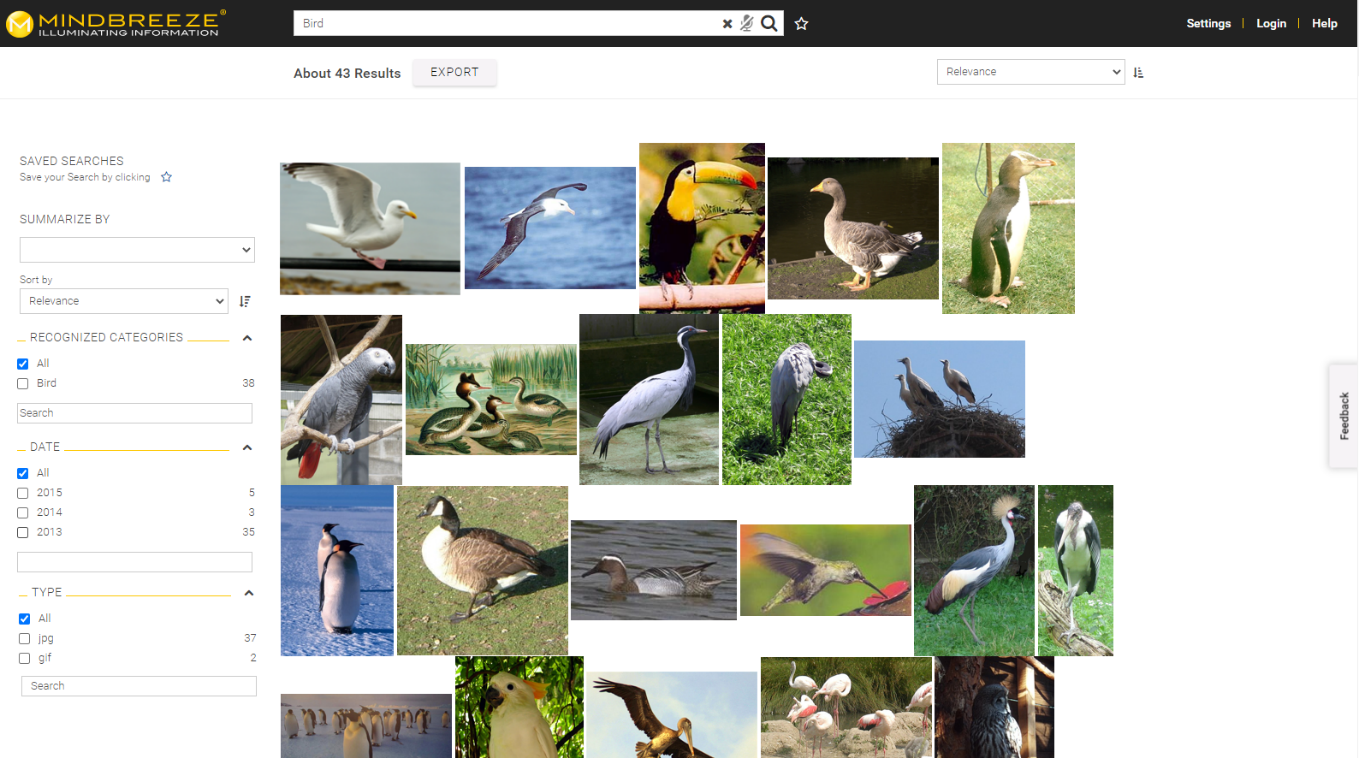Click the Mindbreeze logo
This screenshot has width=1359, height=758.
tap(116, 23)
